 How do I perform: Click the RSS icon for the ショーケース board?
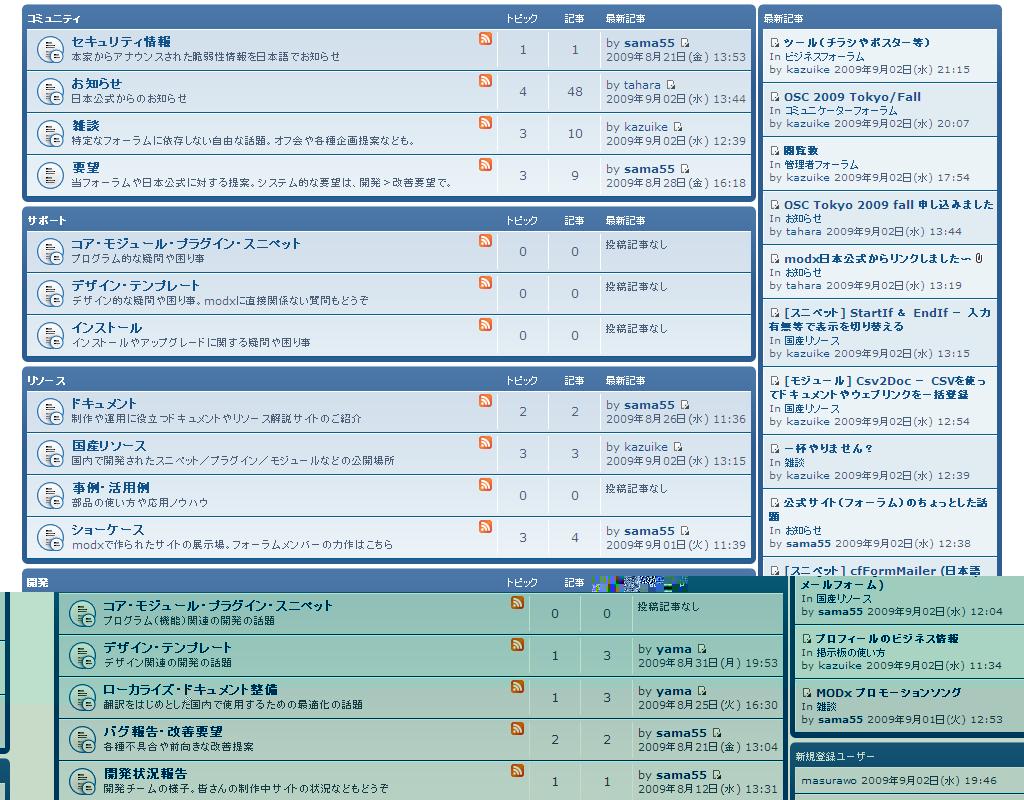pos(485,527)
